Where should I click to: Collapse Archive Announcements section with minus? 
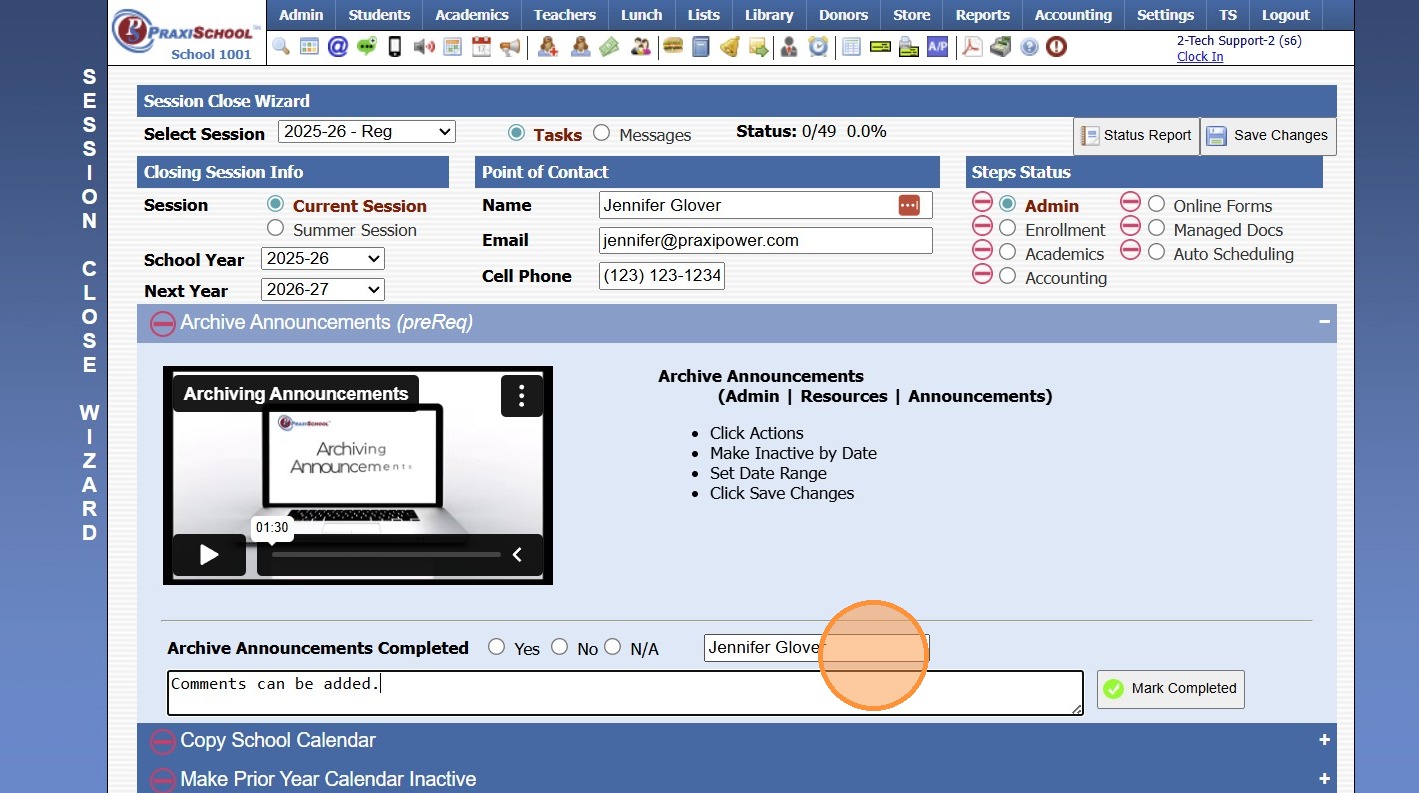pyautogui.click(x=1324, y=322)
